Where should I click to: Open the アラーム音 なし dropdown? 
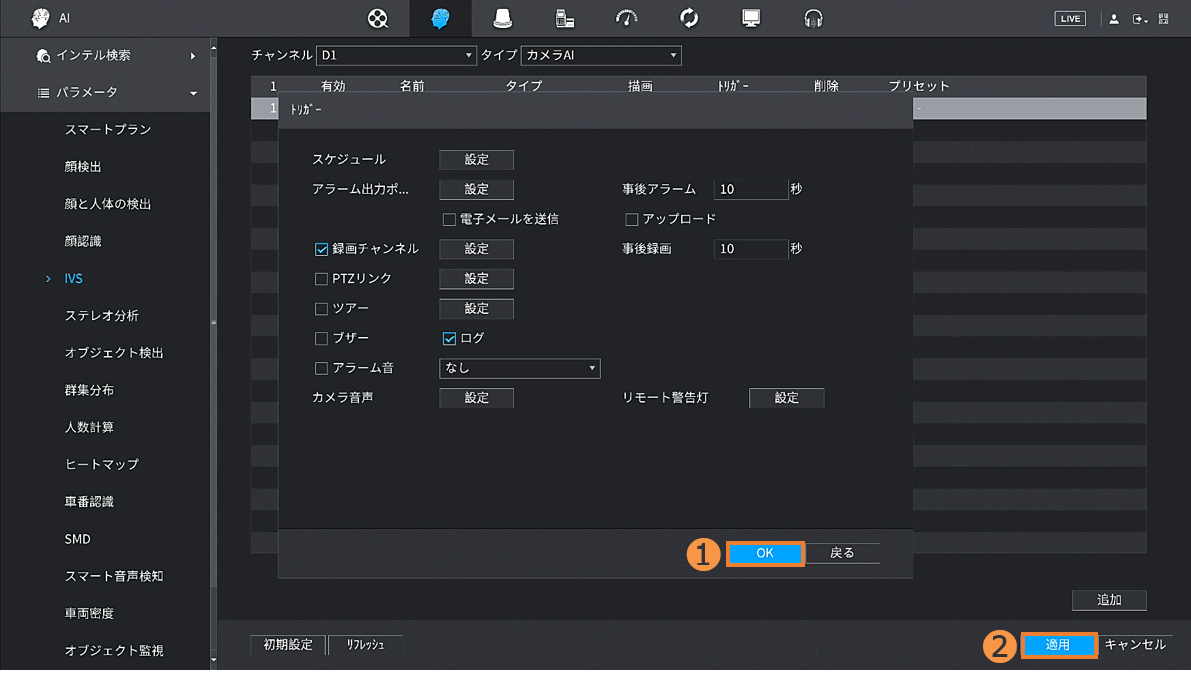coord(520,368)
